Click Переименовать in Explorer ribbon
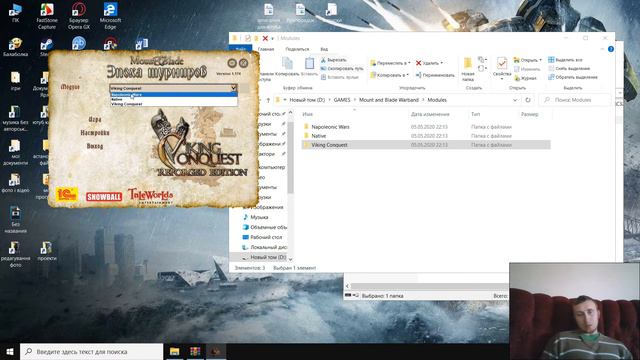 pos(435,75)
